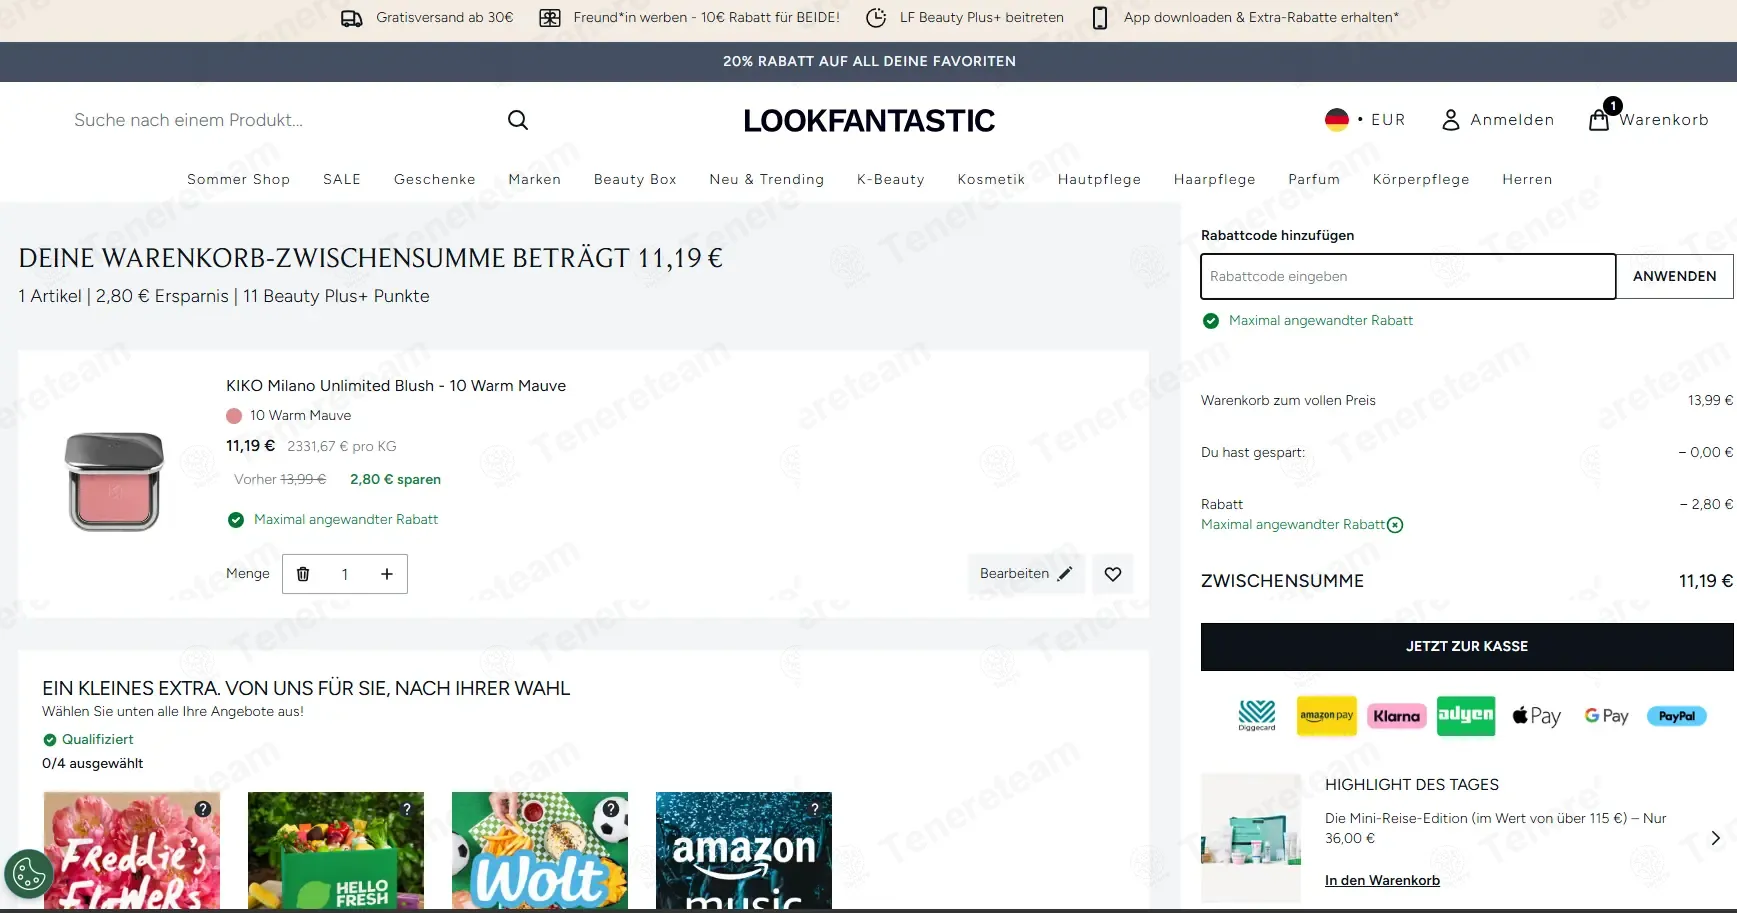Click the search magnifier icon

click(517, 120)
